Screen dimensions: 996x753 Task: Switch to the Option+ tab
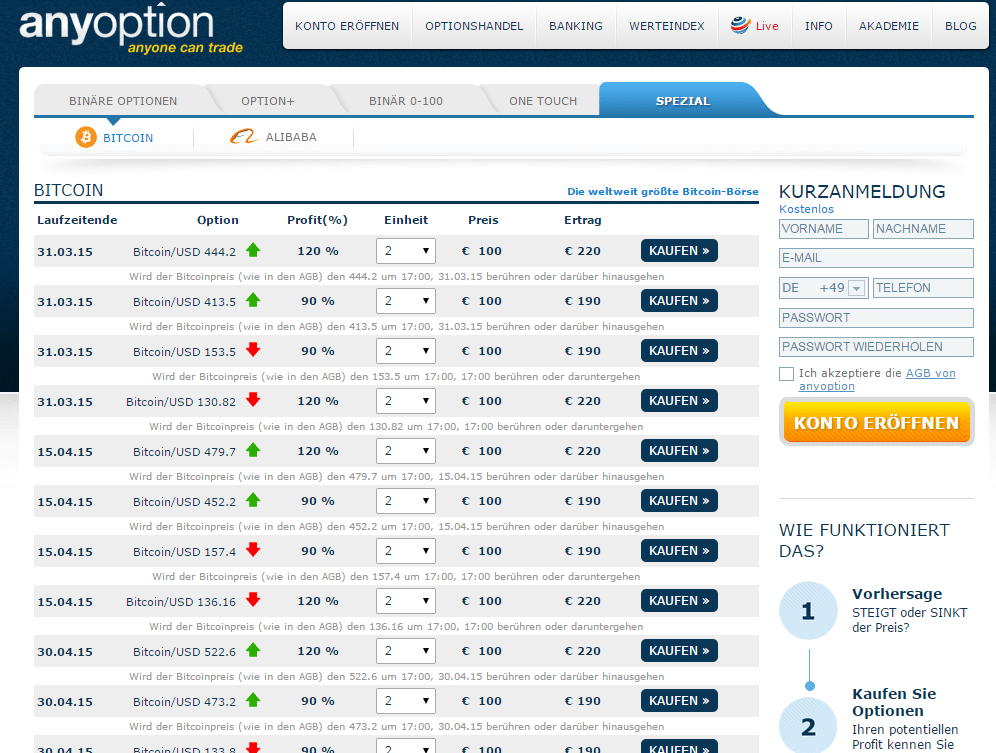268,101
